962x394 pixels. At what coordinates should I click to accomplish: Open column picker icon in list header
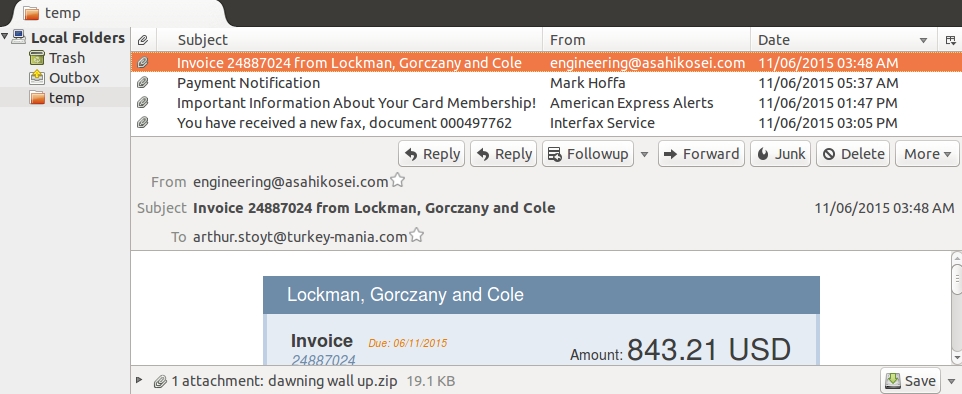(x=950, y=40)
